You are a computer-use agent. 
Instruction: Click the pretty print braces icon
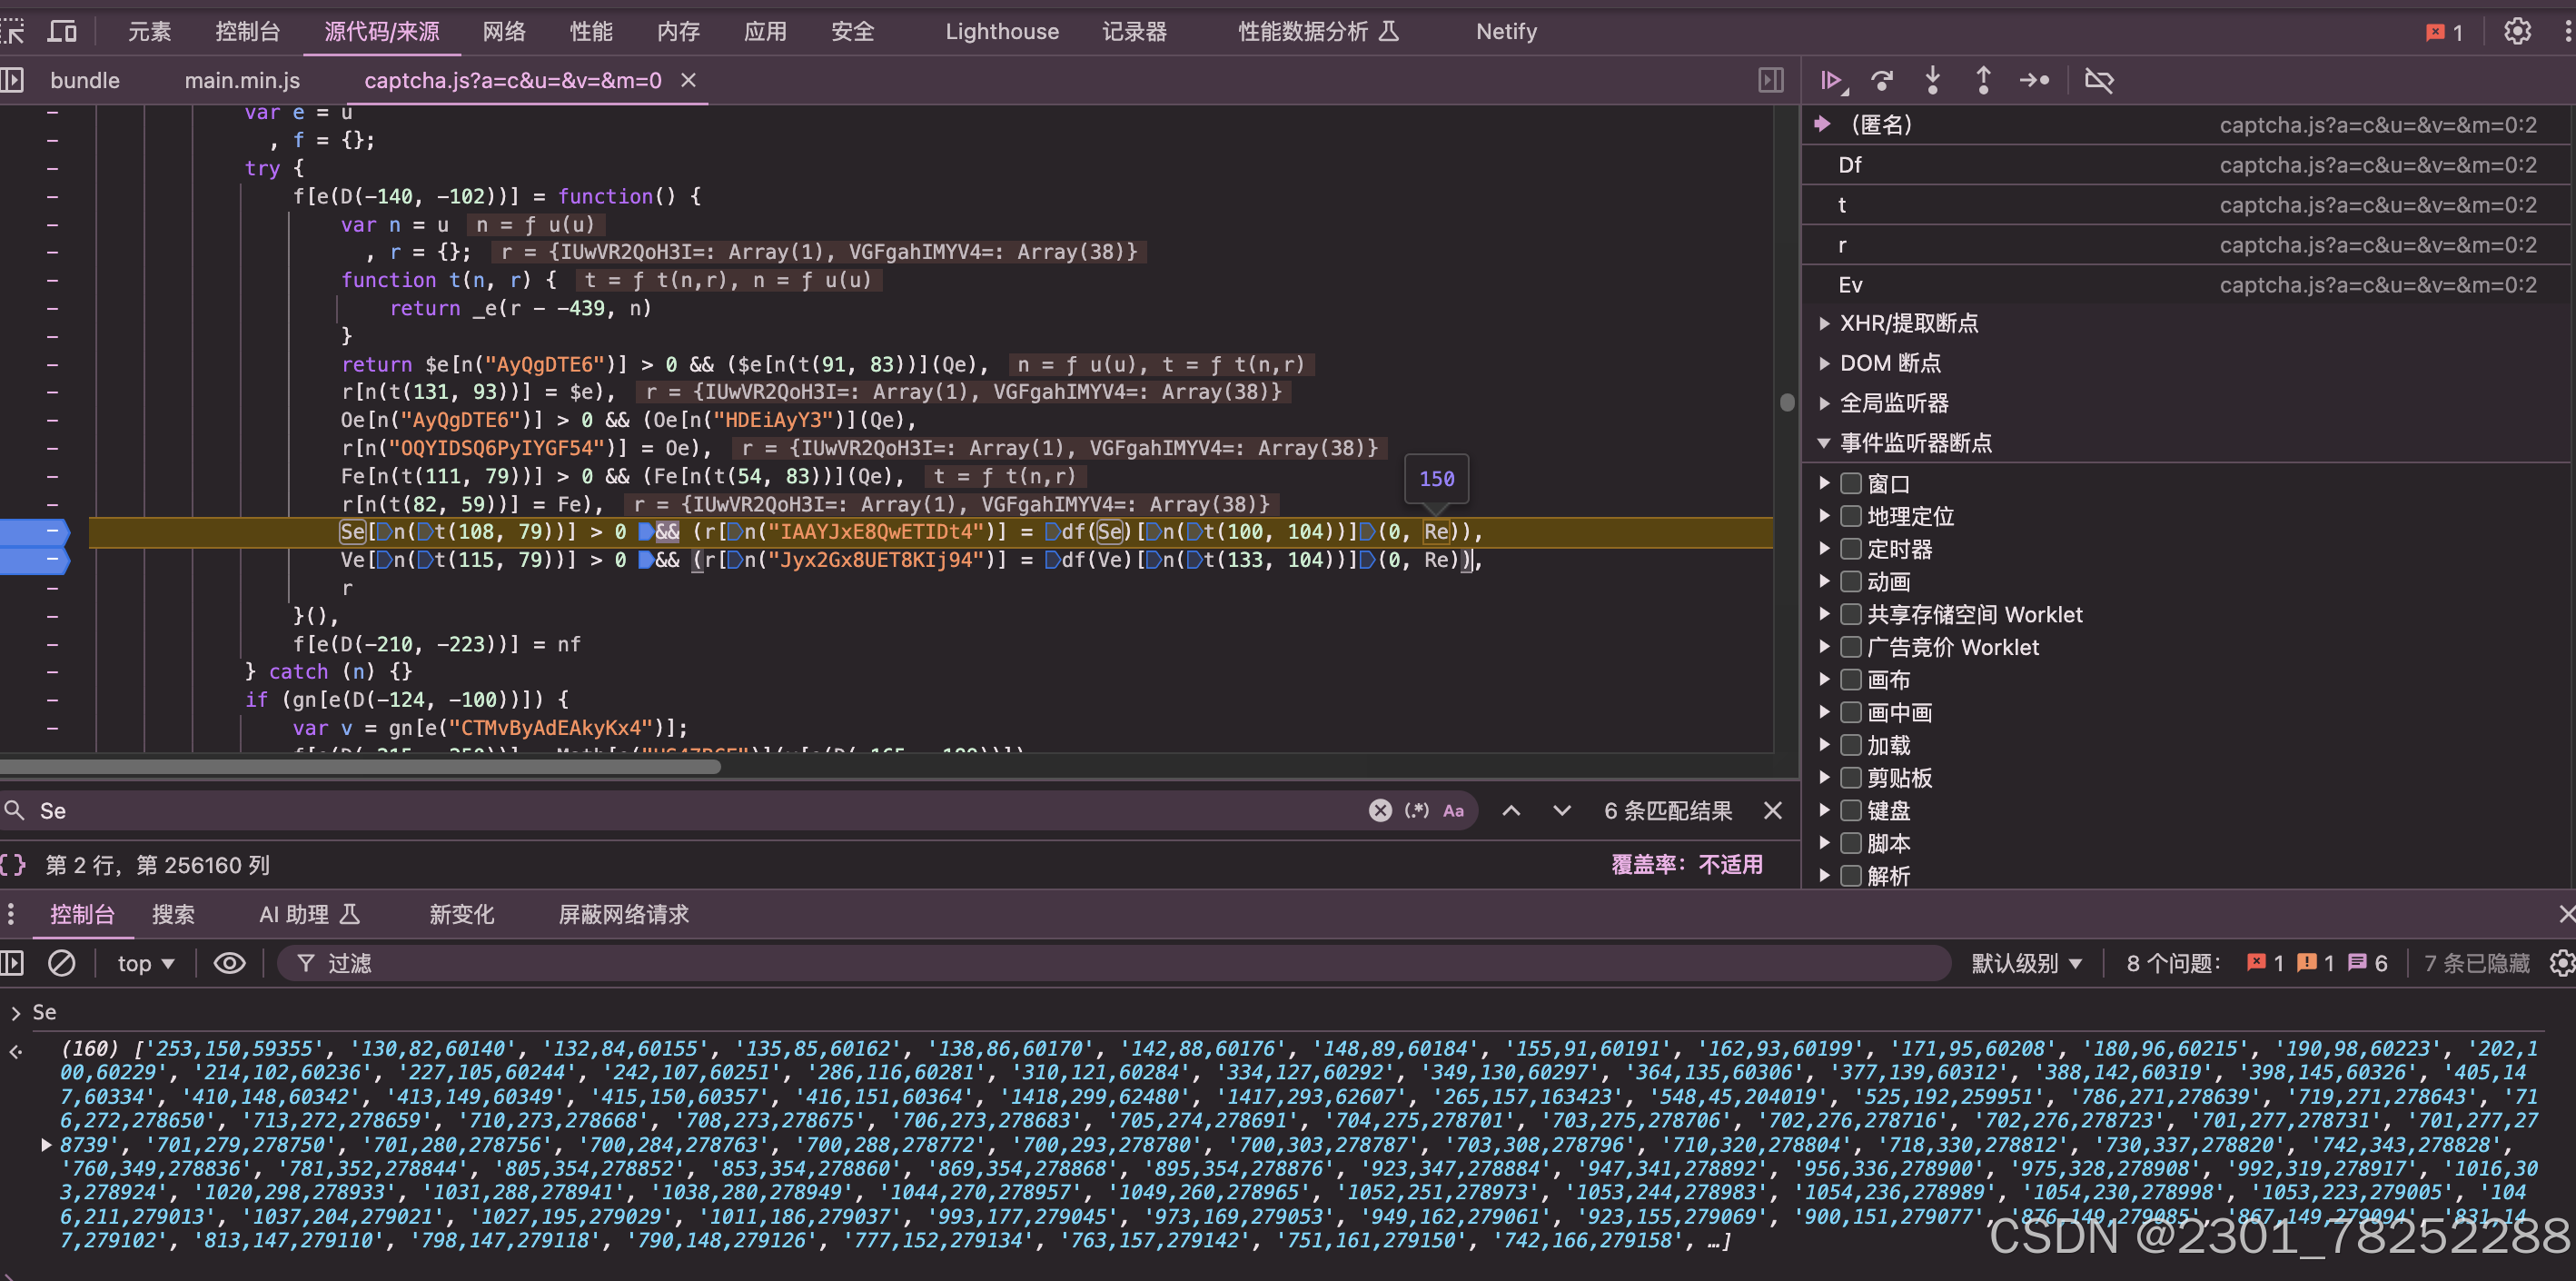14,864
